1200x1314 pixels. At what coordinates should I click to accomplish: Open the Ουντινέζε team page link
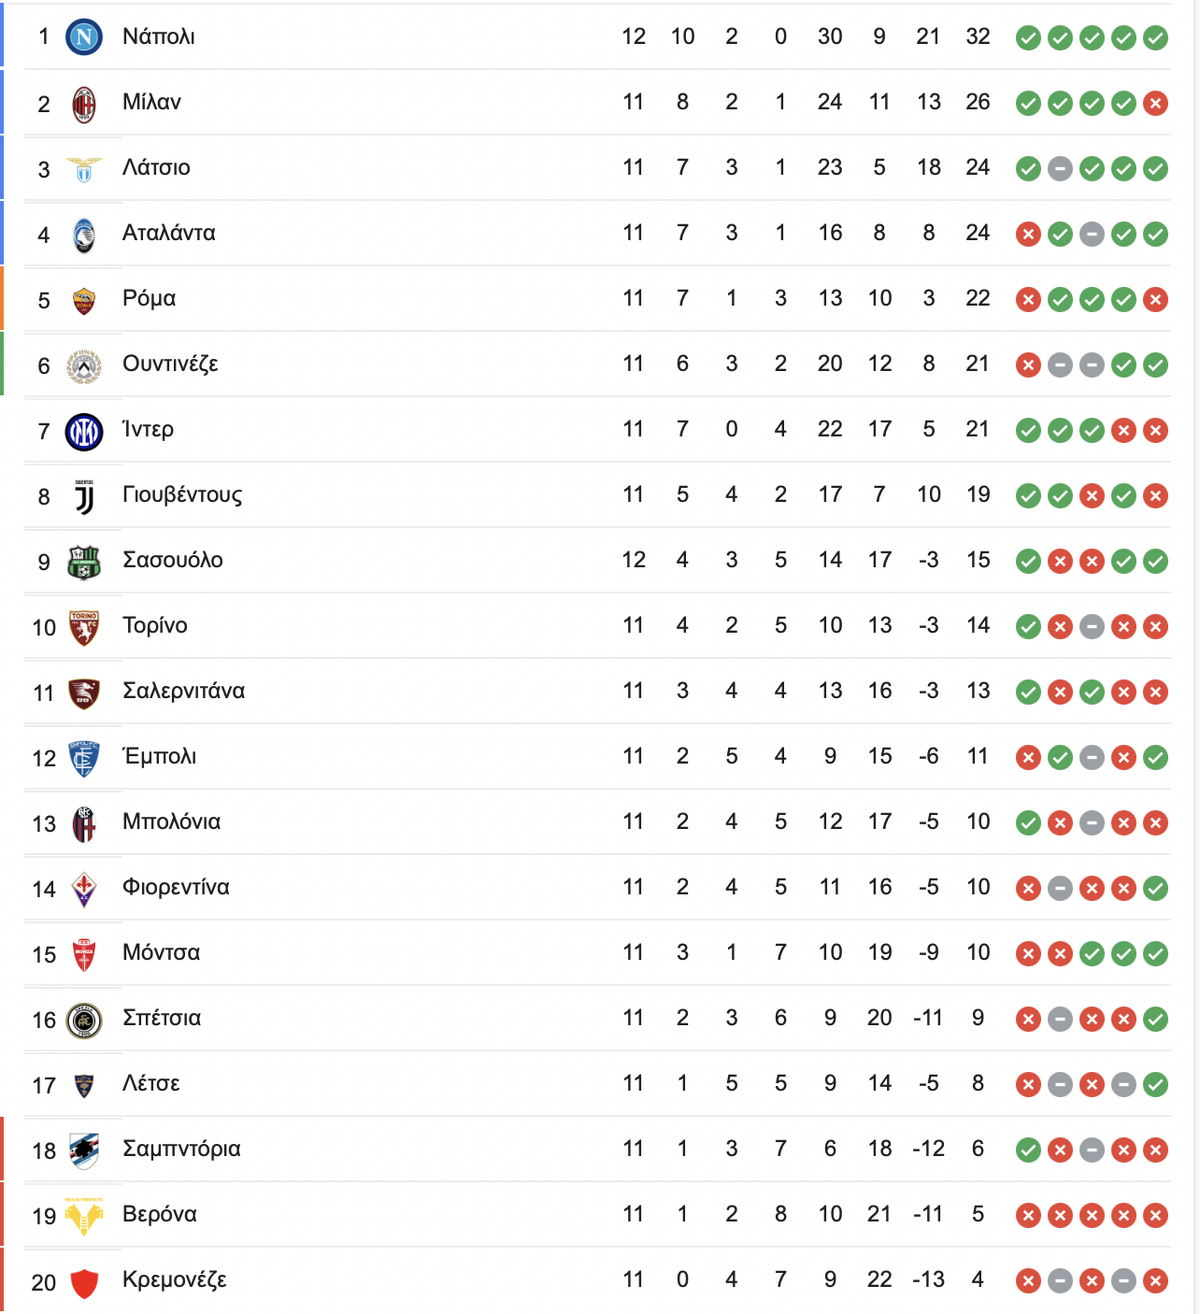click(170, 364)
